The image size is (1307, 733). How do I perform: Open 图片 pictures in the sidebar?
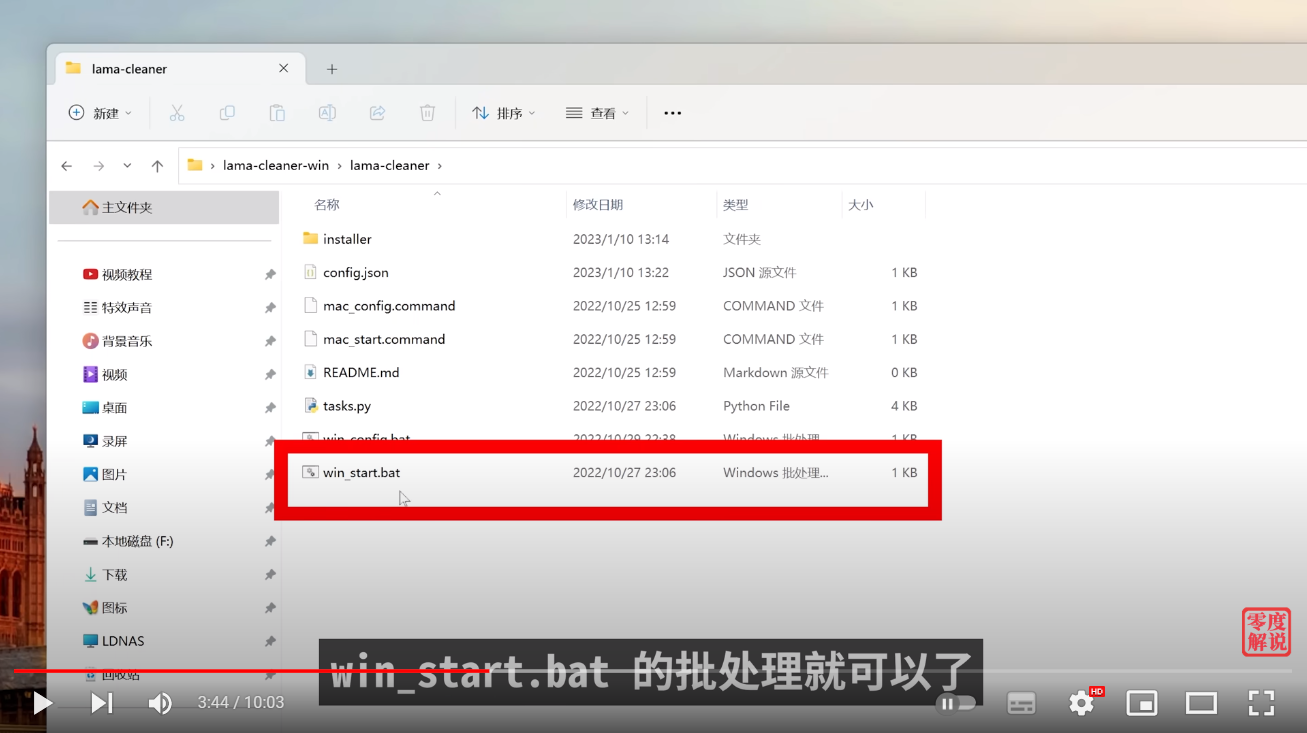coord(105,475)
